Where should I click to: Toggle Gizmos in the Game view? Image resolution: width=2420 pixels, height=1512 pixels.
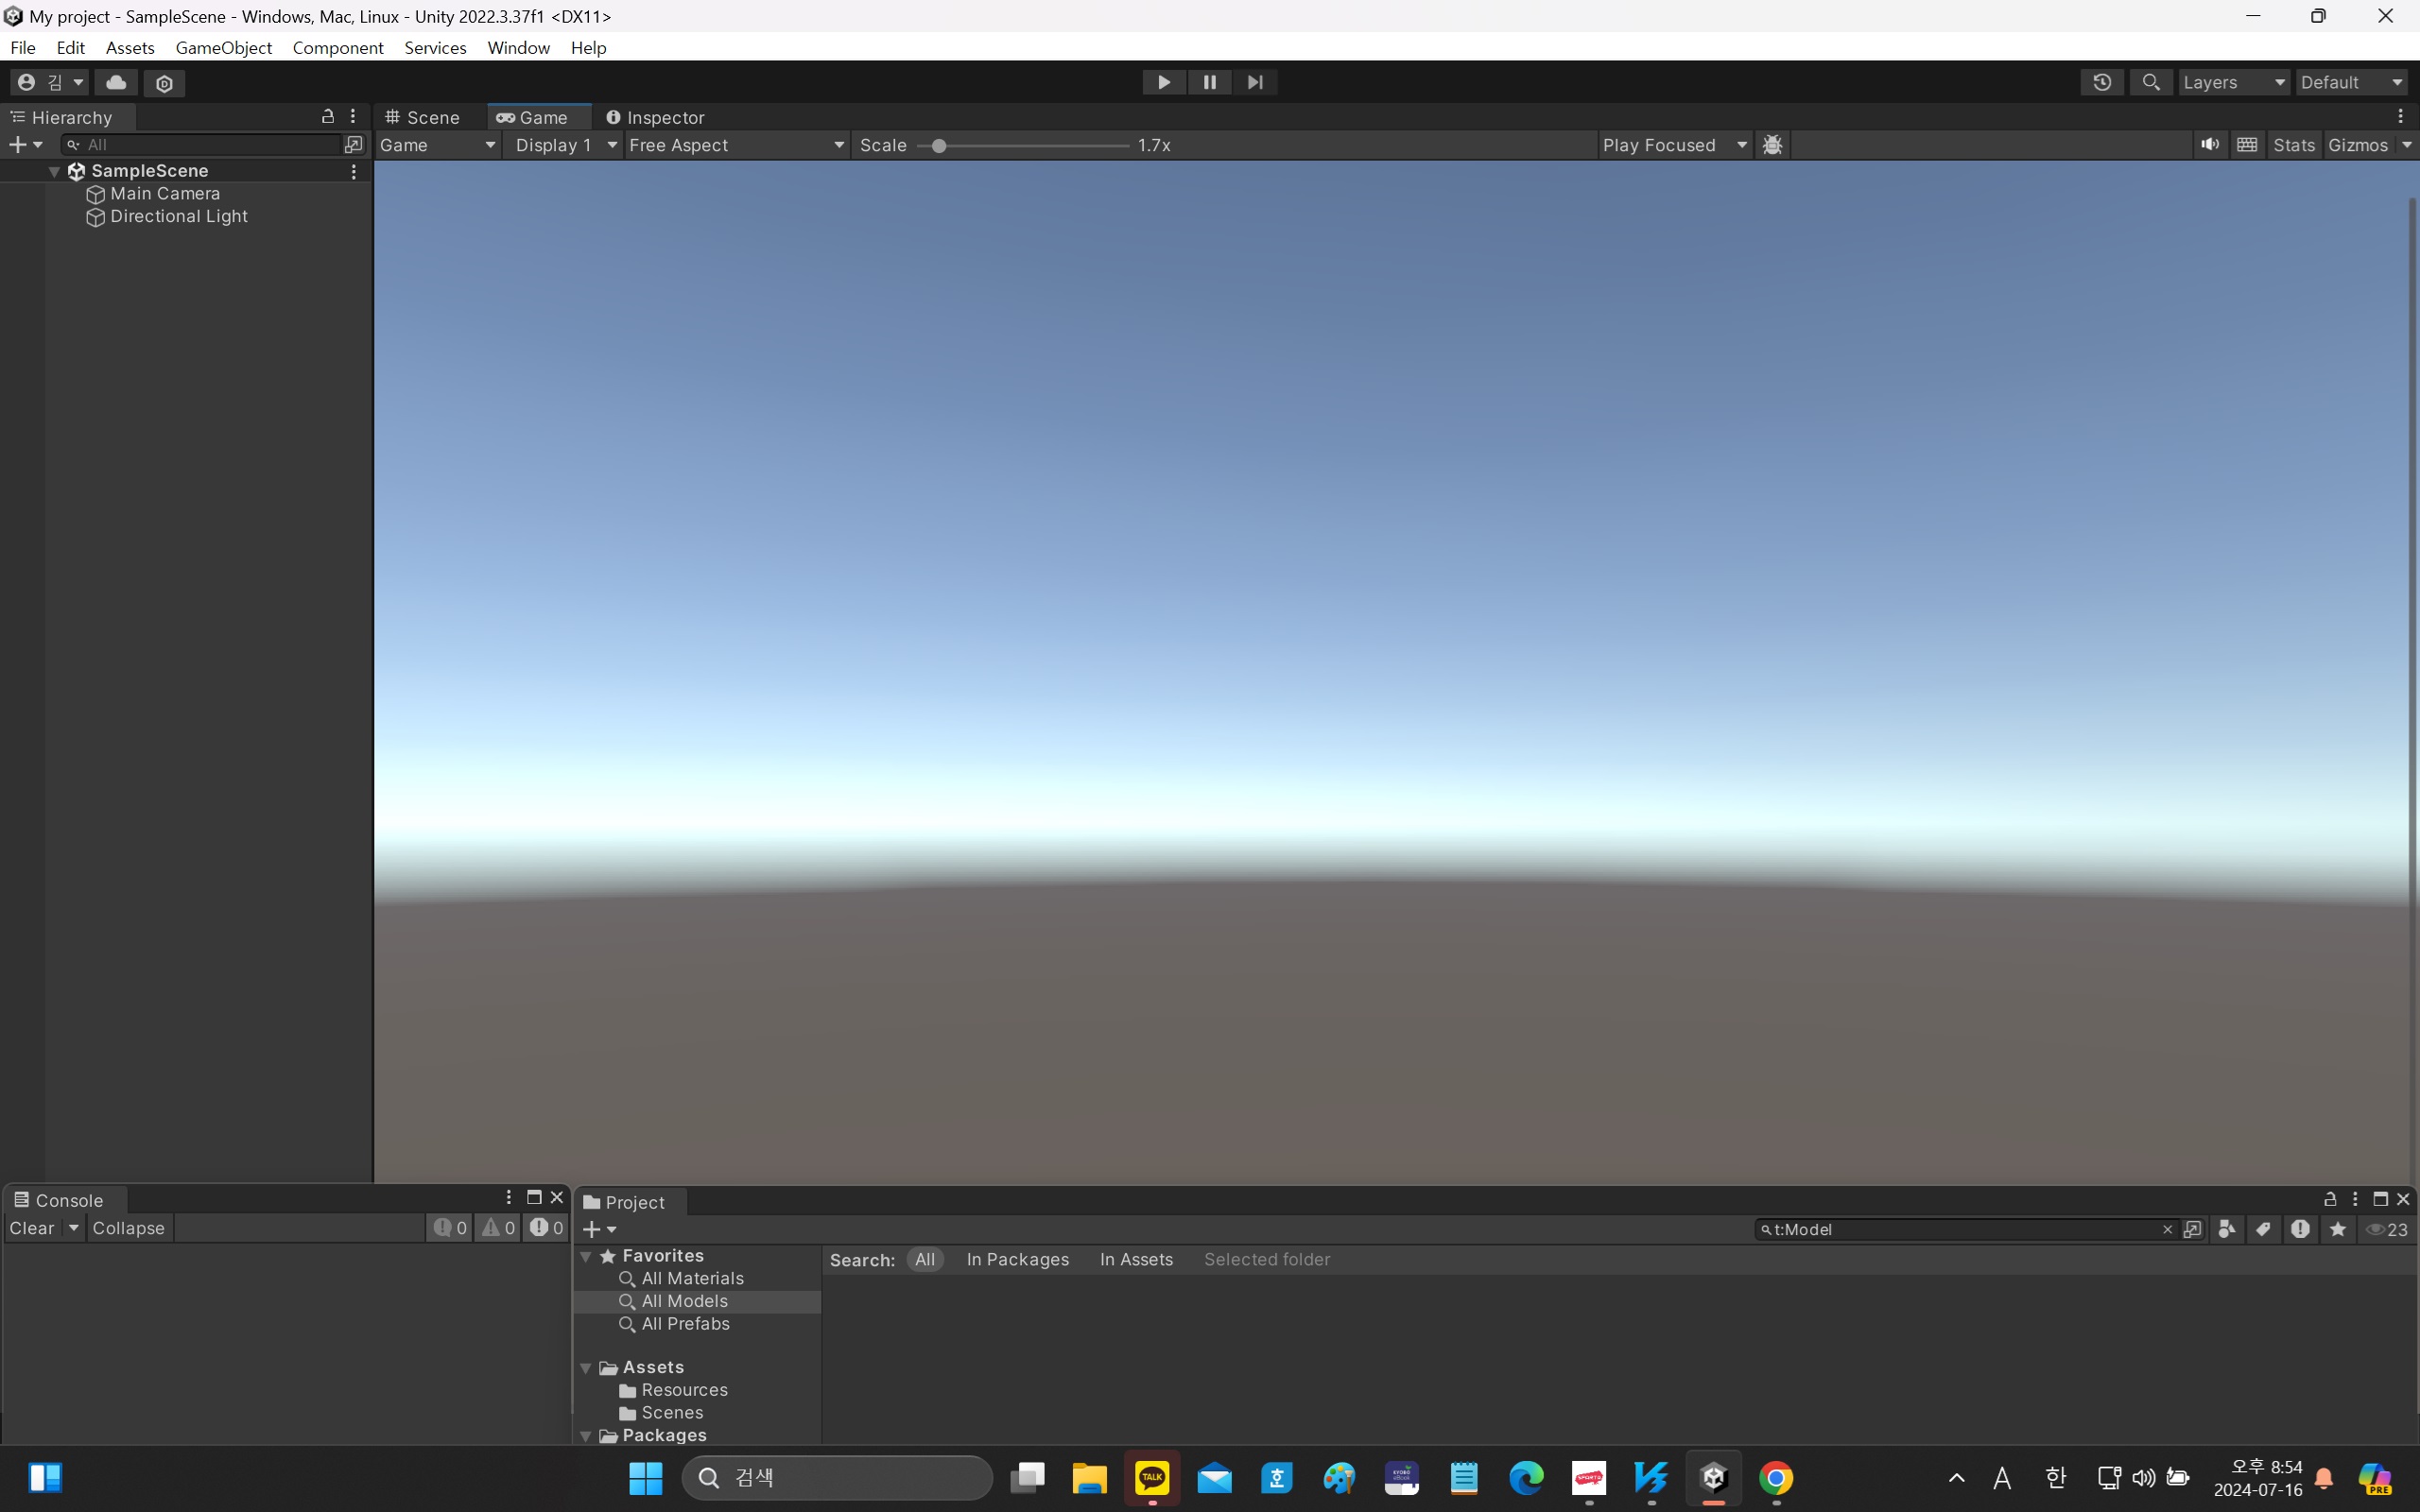click(2357, 145)
